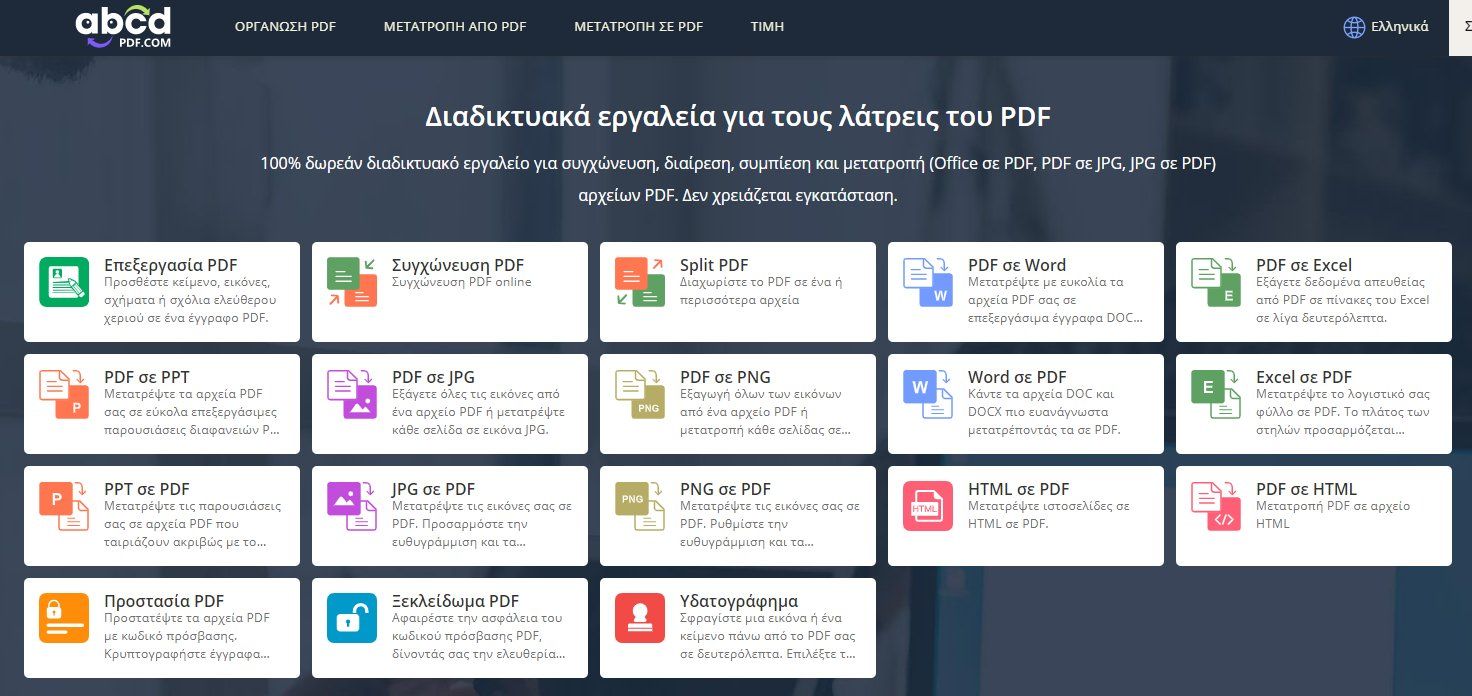Click the abcdPDF.com logo
This screenshot has height=696, width=1472.
pos(123,26)
